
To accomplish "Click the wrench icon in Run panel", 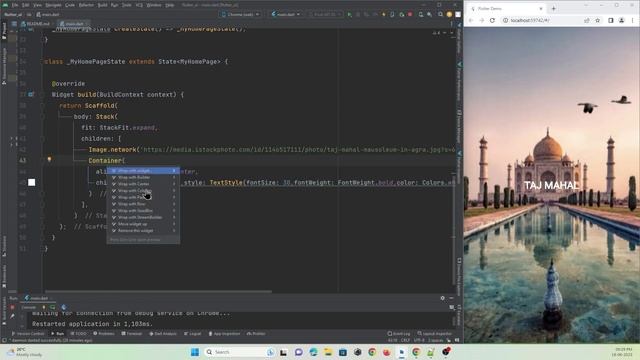I will (13, 316).
